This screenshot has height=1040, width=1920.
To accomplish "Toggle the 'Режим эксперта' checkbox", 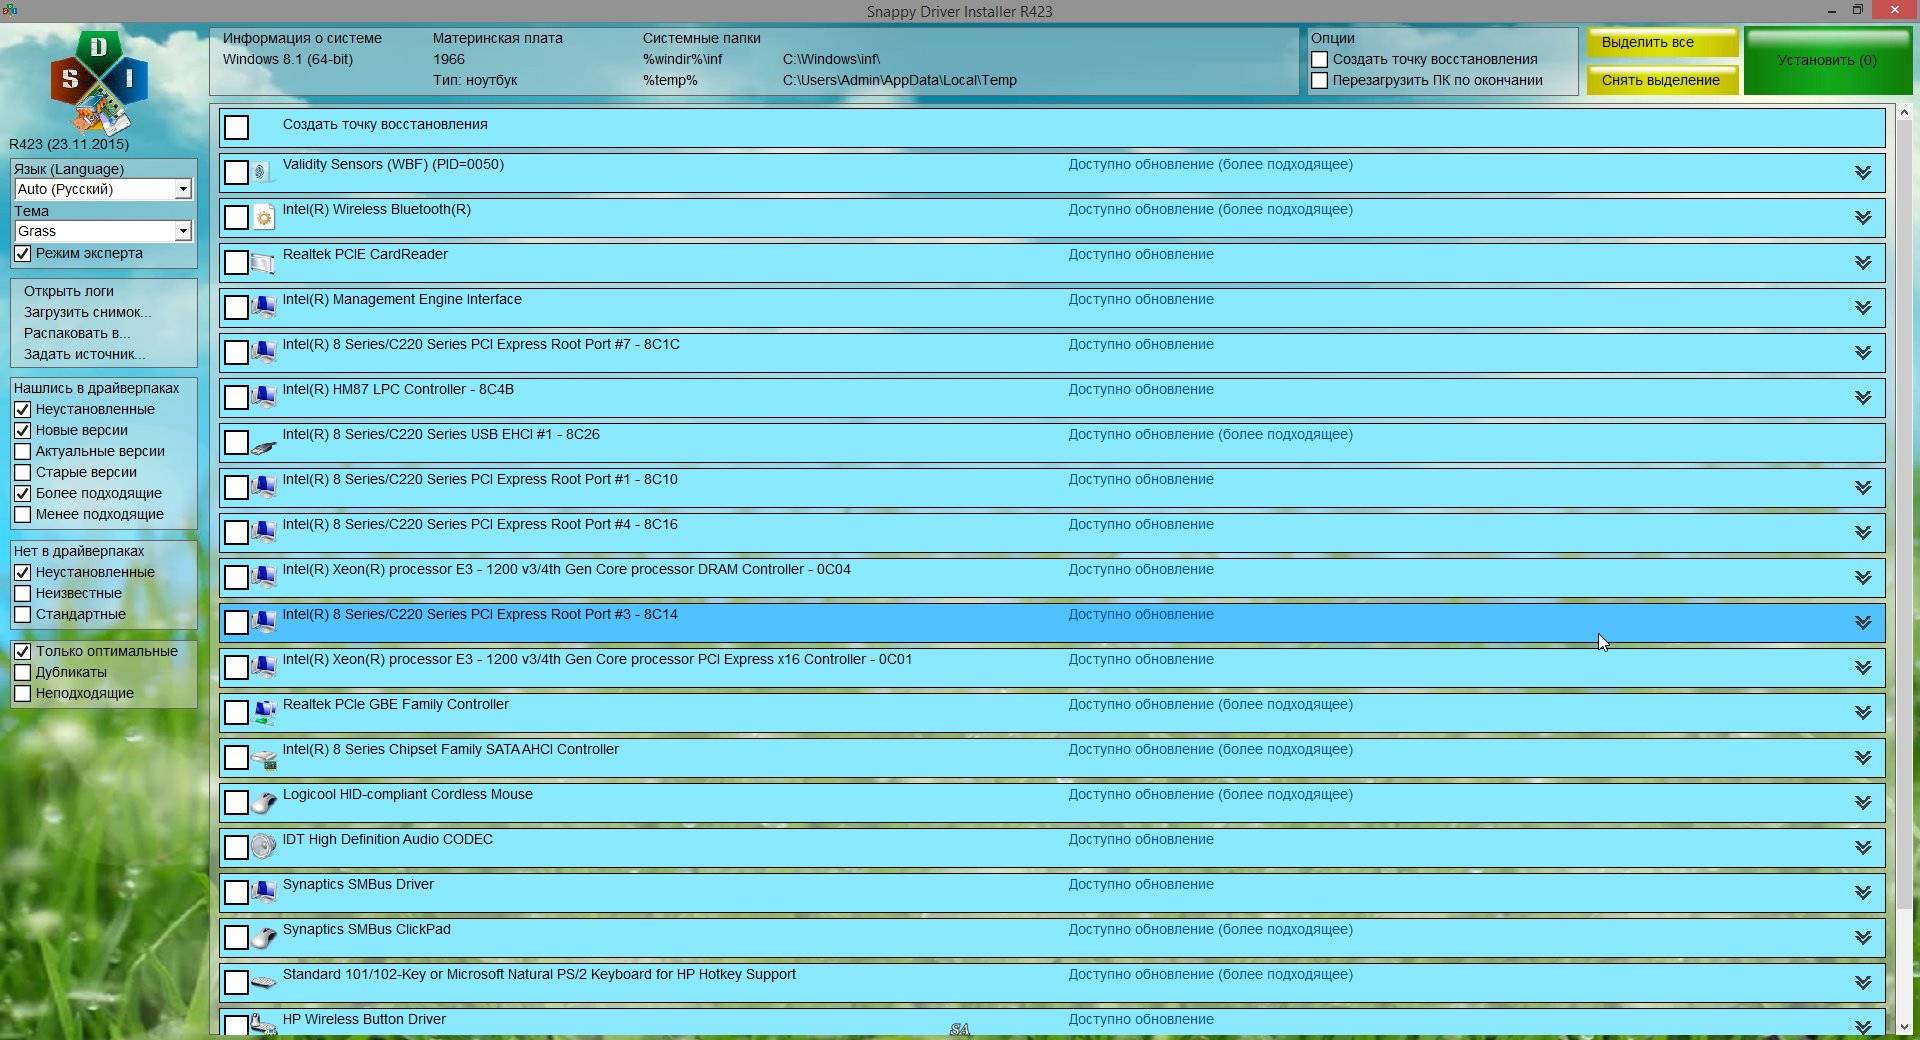I will pos(22,253).
